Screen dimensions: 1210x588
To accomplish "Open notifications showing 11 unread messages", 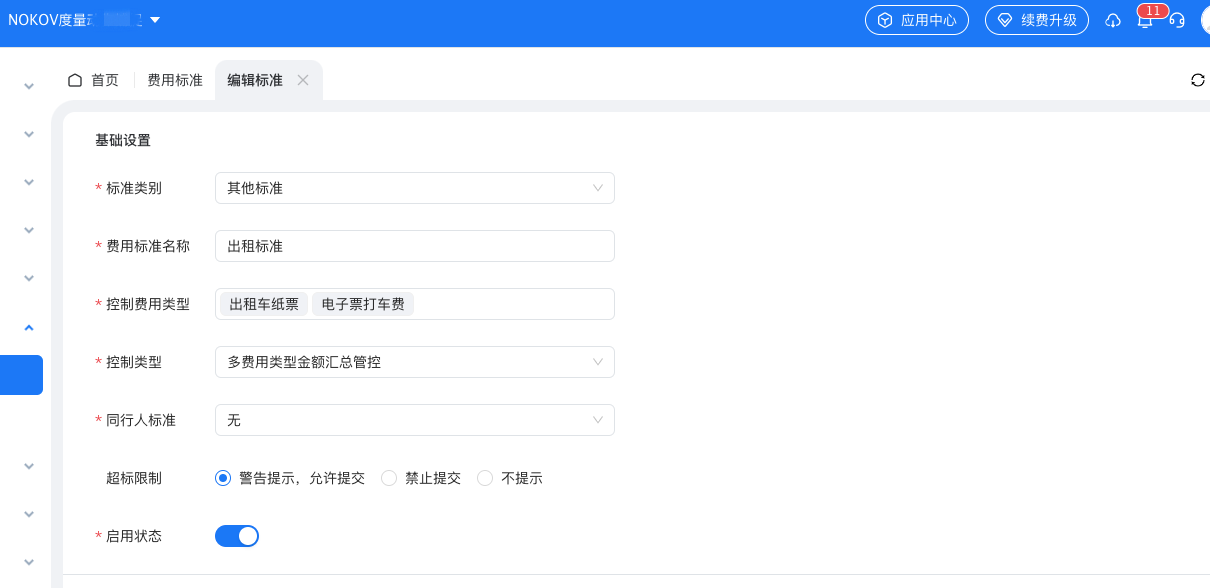I will coord(1145,21).
